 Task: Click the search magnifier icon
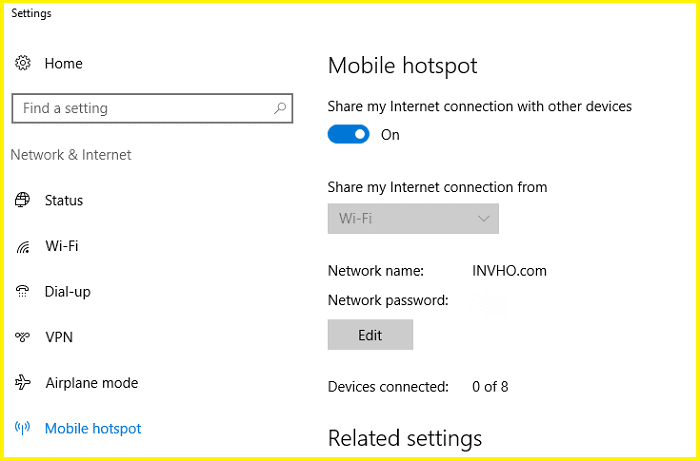[x=280, y=108]
